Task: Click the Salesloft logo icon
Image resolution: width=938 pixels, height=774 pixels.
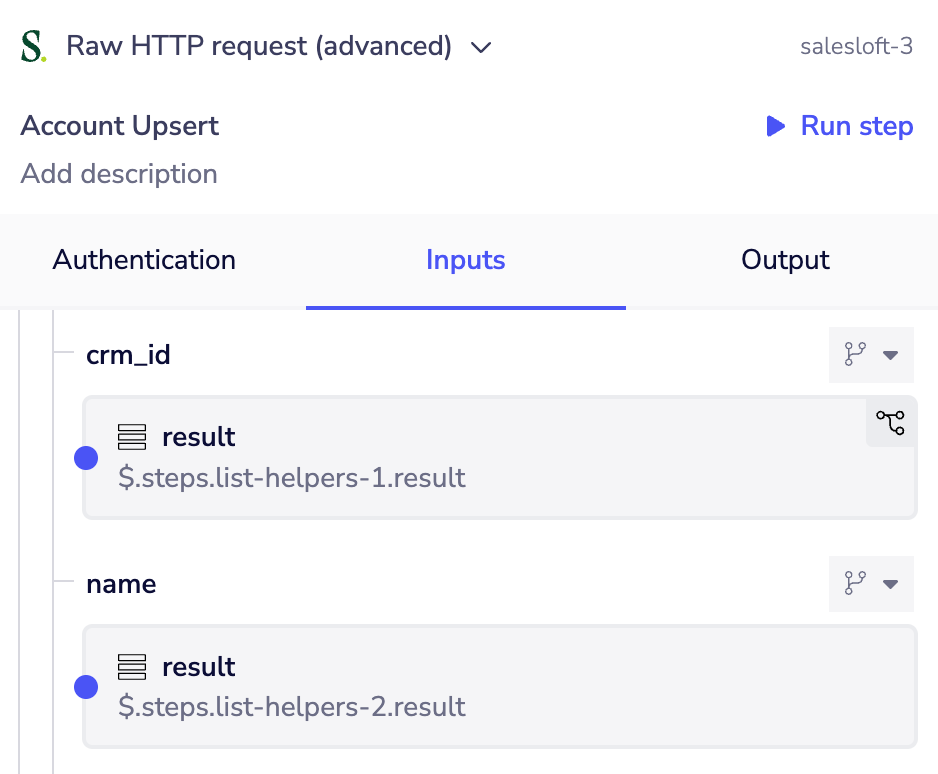Action: [33, 47]
